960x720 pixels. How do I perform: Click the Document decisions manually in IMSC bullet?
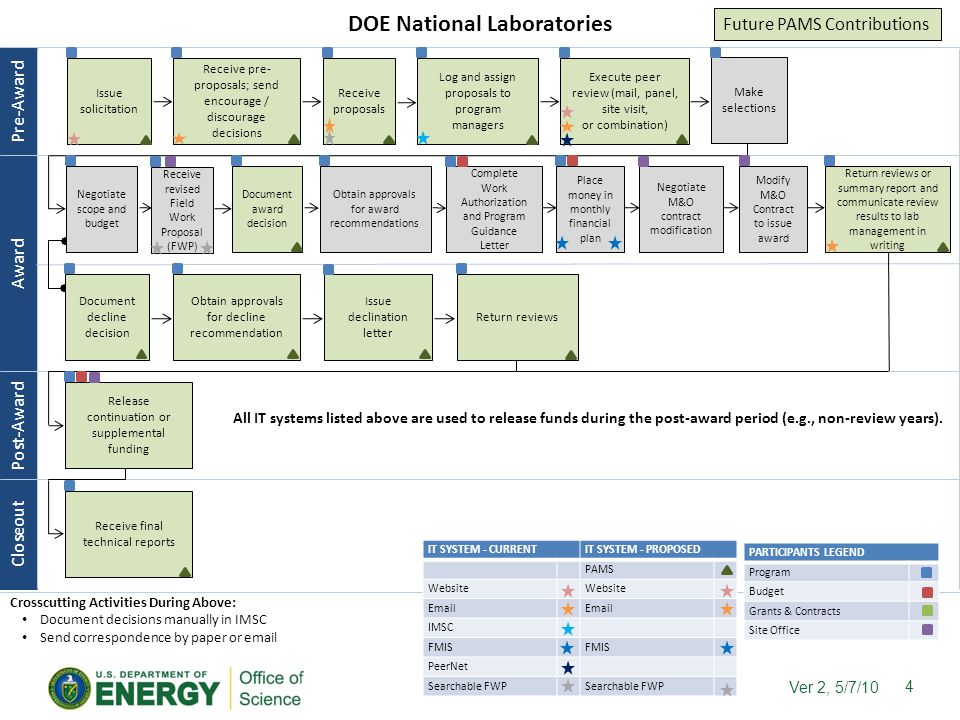[x=153, y=620]
